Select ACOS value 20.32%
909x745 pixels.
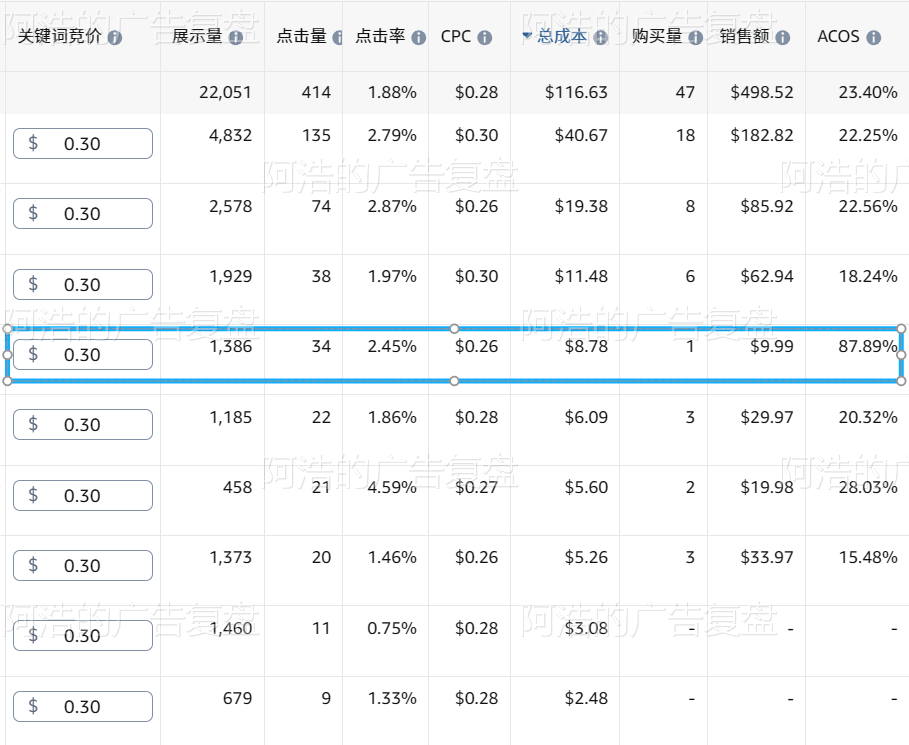pyautogui.click(x=868, y=417)
